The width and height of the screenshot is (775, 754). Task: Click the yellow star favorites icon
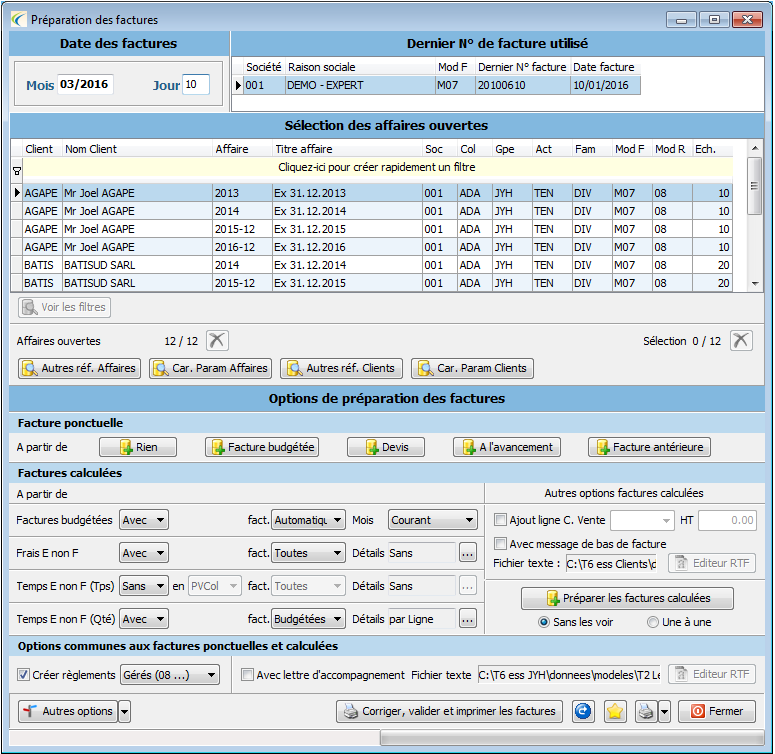(x=615, y=711)
